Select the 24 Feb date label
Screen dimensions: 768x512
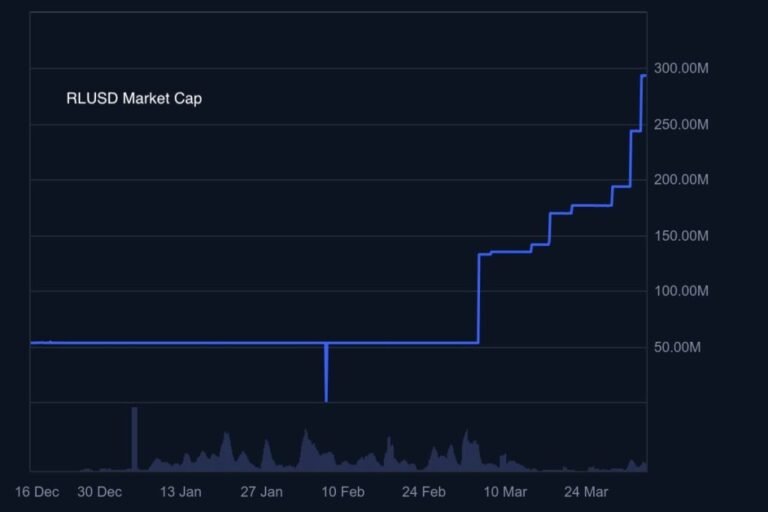coord(424,492)
